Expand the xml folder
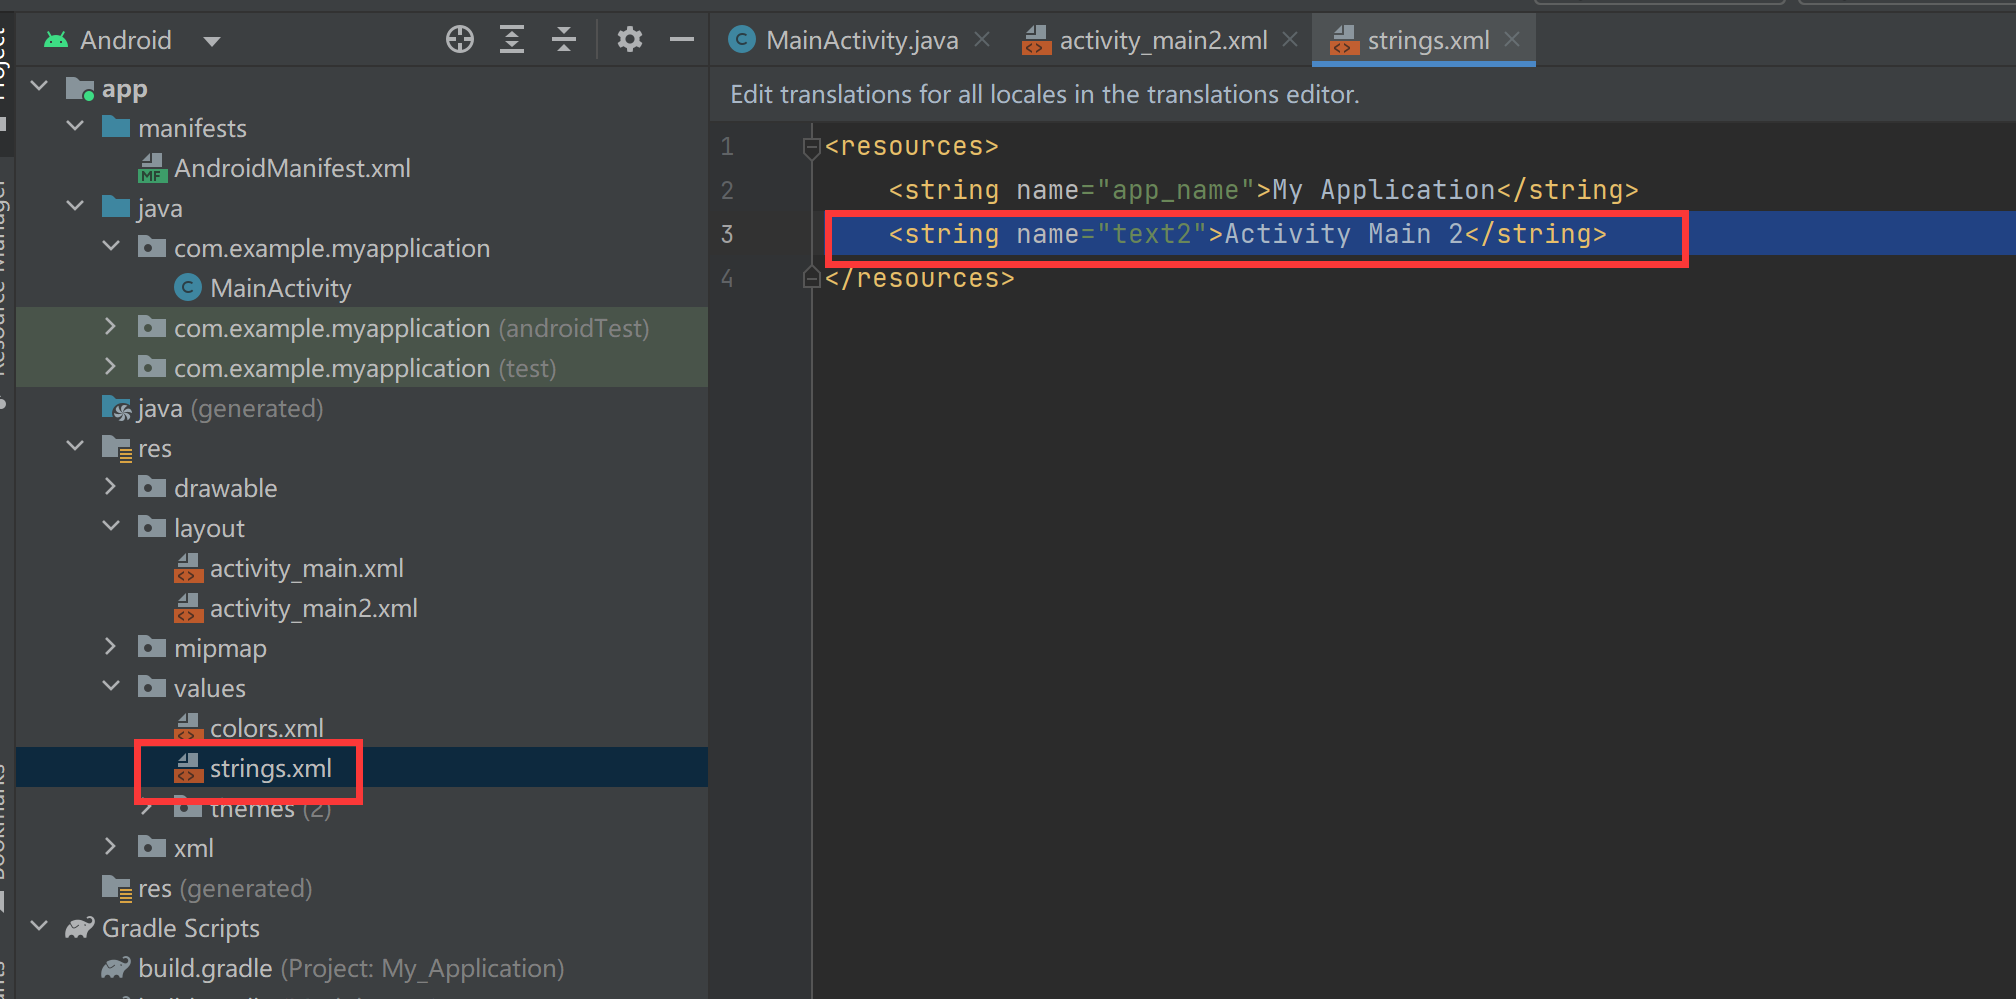Image resolution: width=2016 pixels, height=999 pixels. [x=111, y=847]
